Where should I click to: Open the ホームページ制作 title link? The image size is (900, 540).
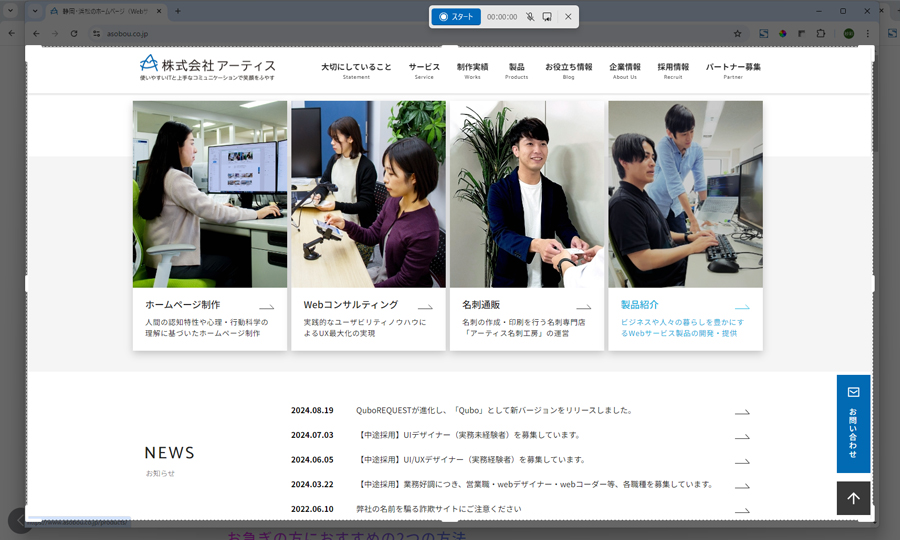click(x=183, y=305)
